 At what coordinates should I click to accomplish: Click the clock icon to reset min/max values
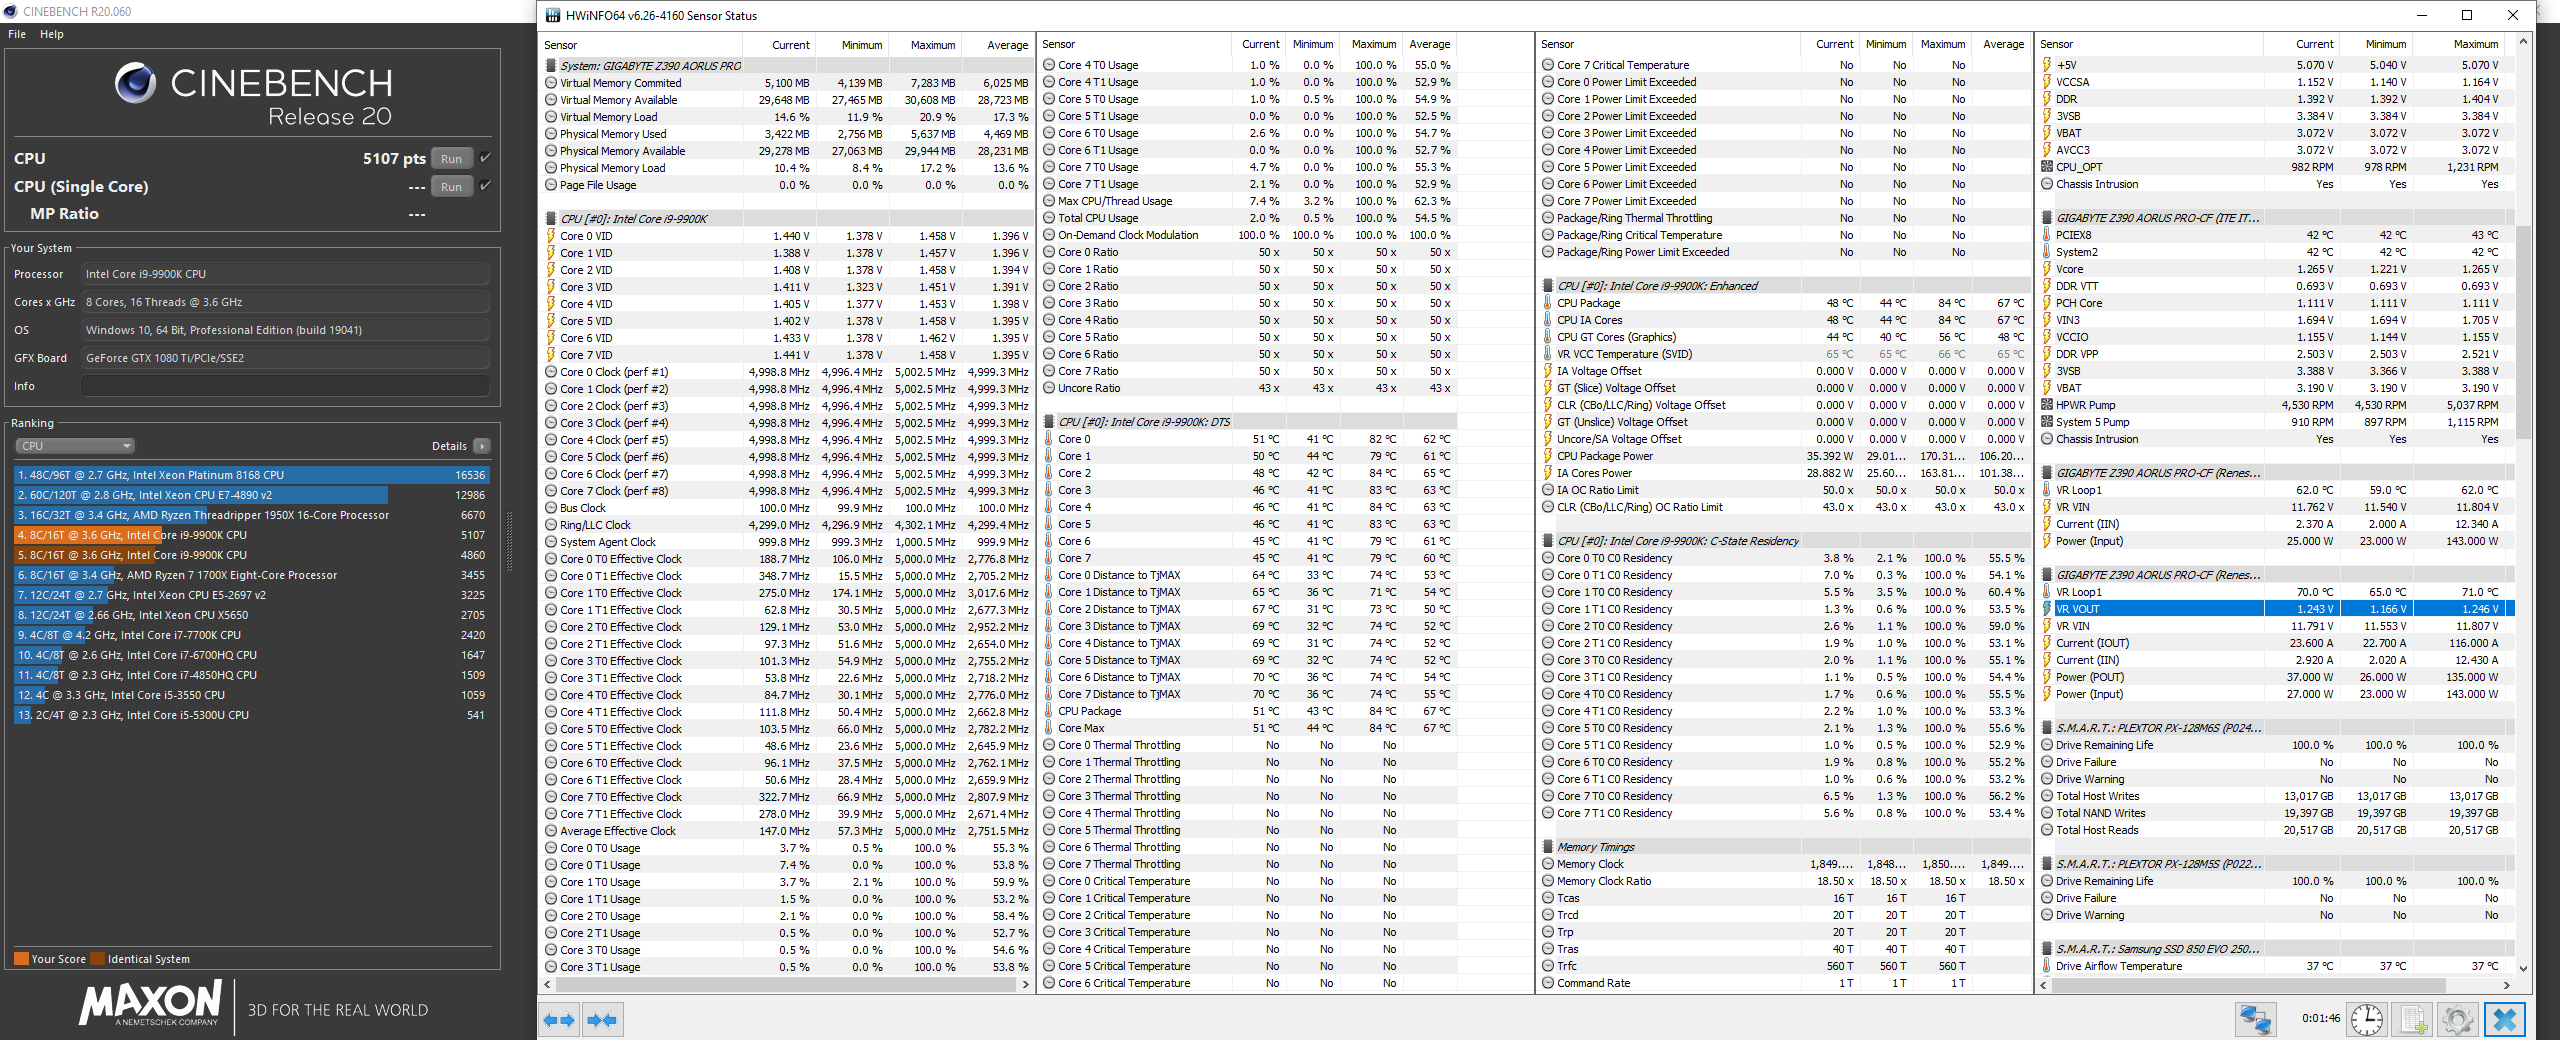coord(2366,1019)
